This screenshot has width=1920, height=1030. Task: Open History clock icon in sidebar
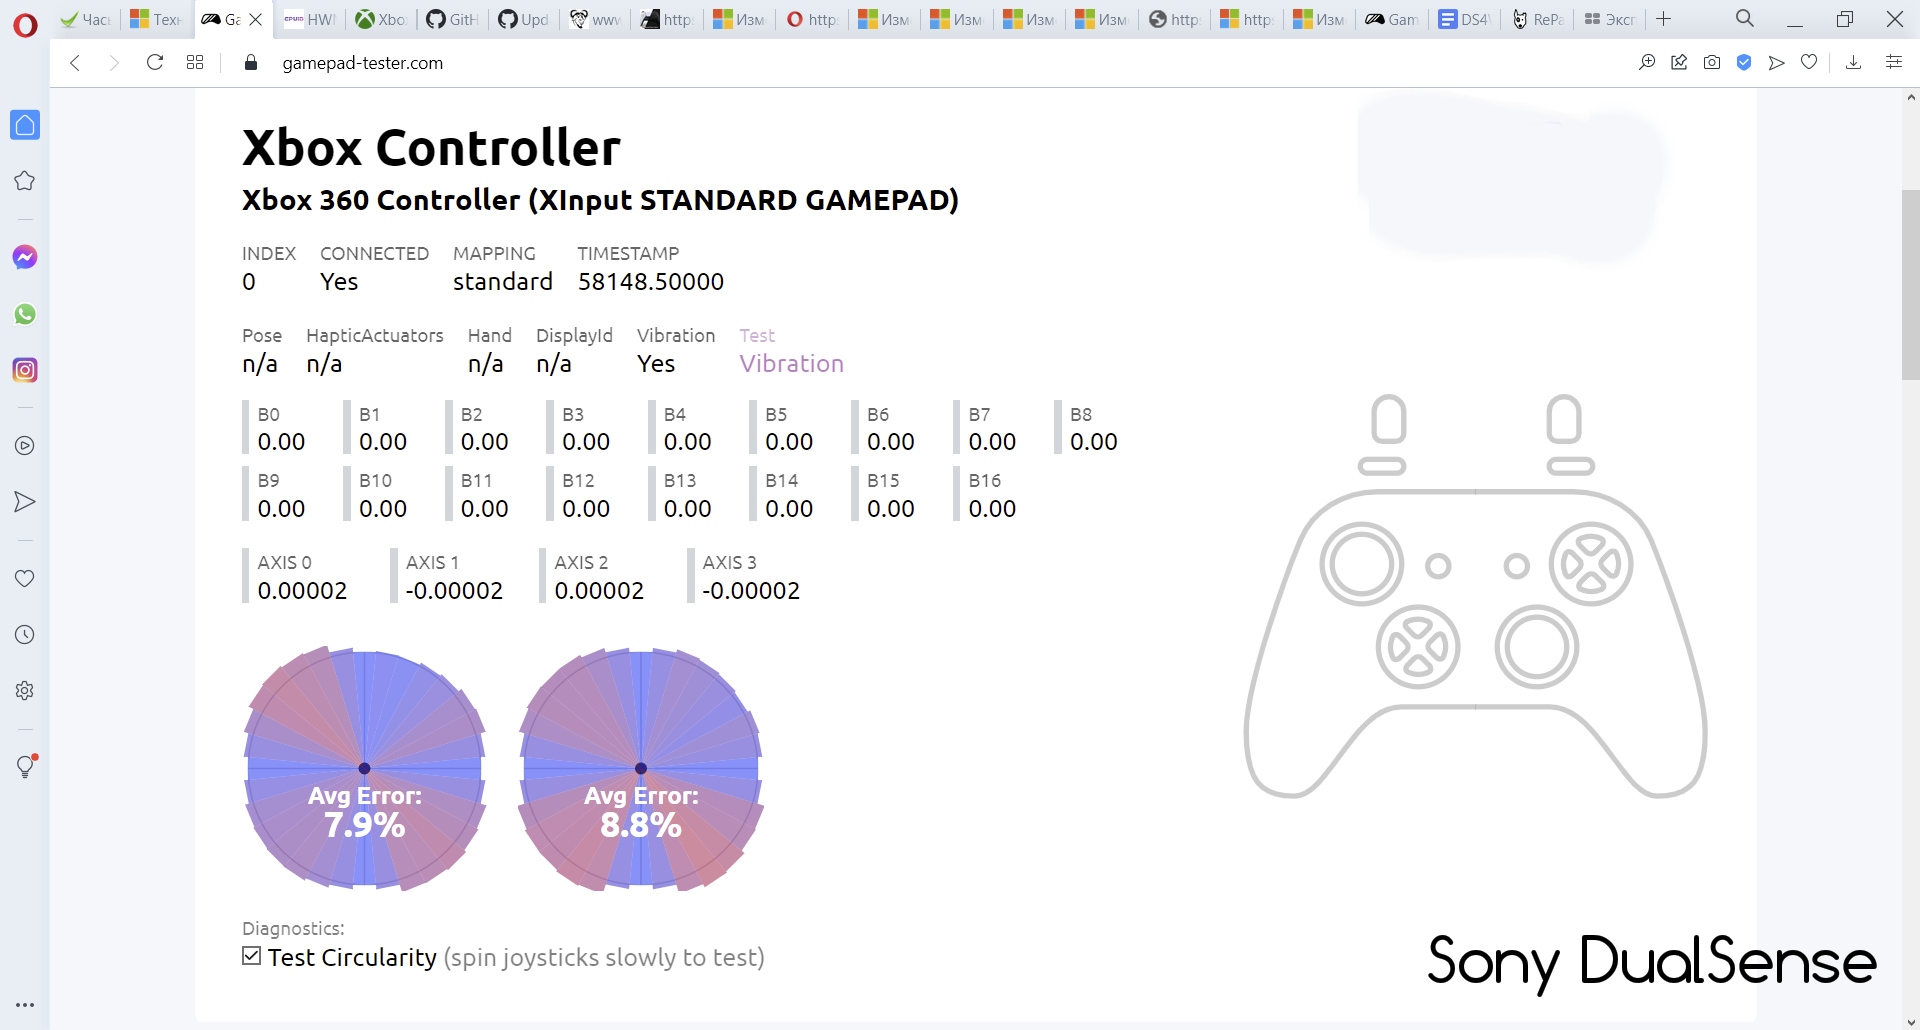coord(25,635)
